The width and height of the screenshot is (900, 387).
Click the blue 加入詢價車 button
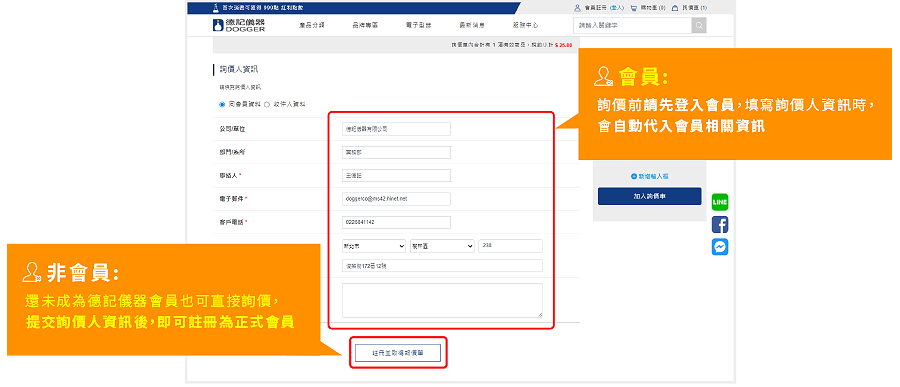pos(649,196)
